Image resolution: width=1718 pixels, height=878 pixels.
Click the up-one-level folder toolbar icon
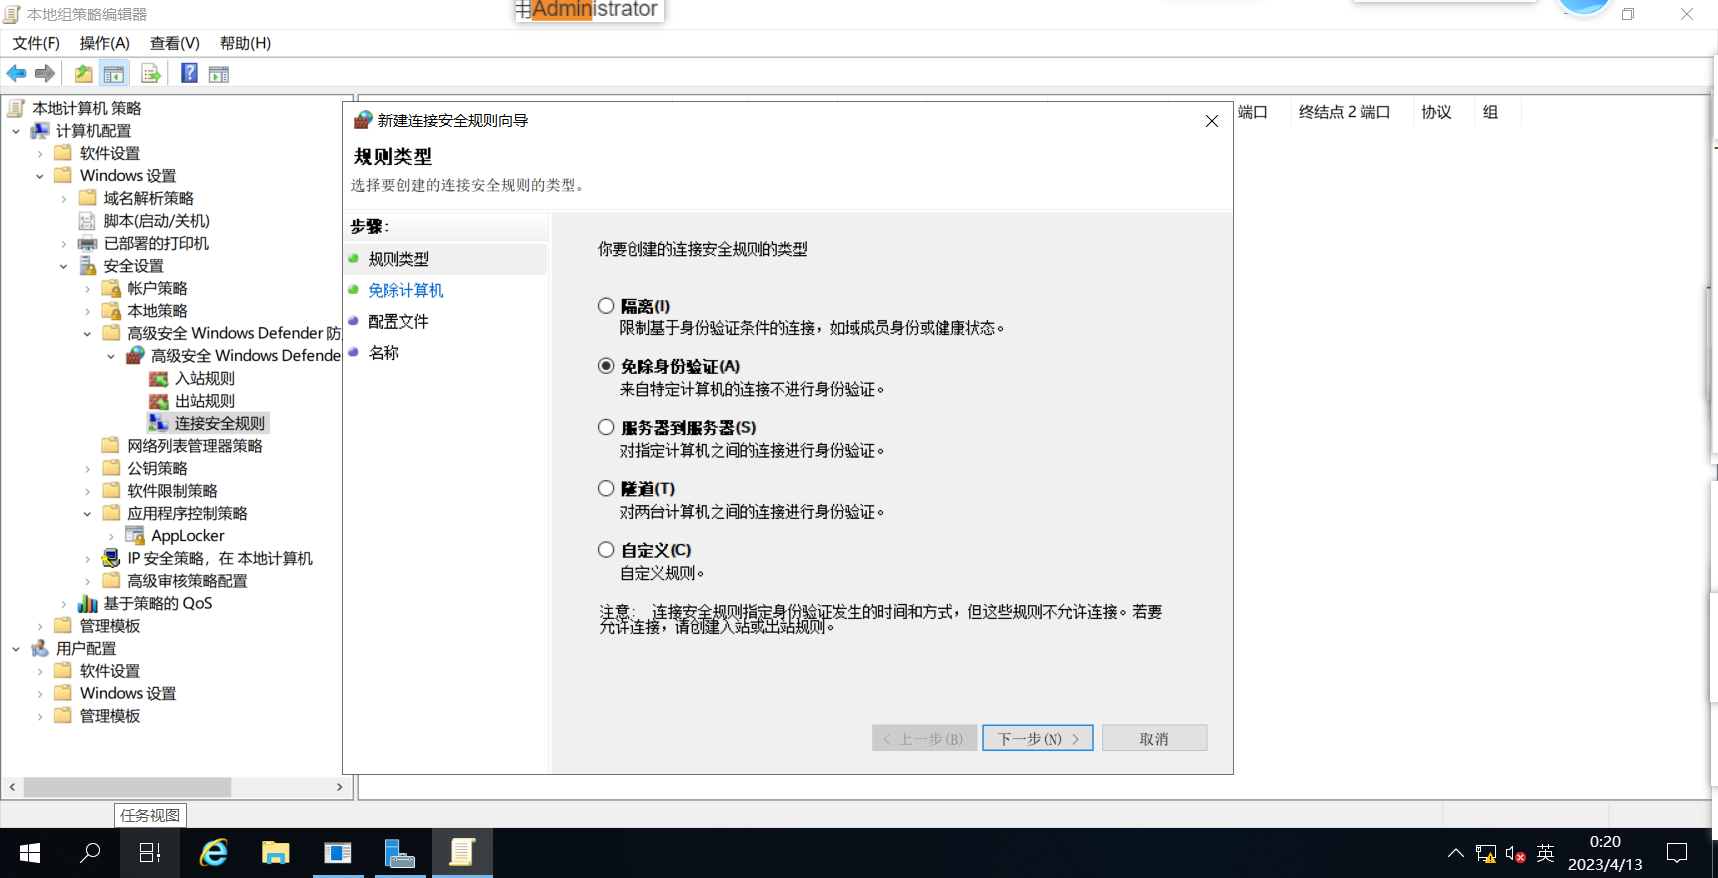pyautogui.click(x=84, y=73)
